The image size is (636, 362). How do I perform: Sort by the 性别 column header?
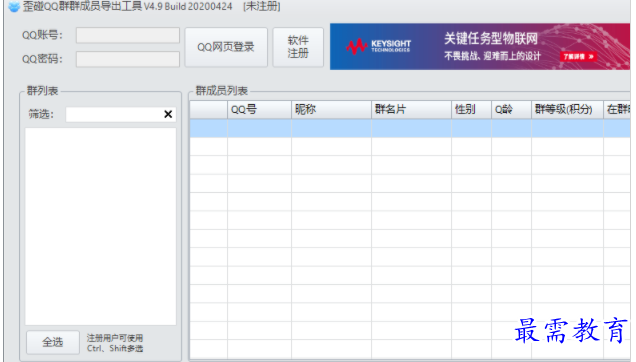[471, 110]
